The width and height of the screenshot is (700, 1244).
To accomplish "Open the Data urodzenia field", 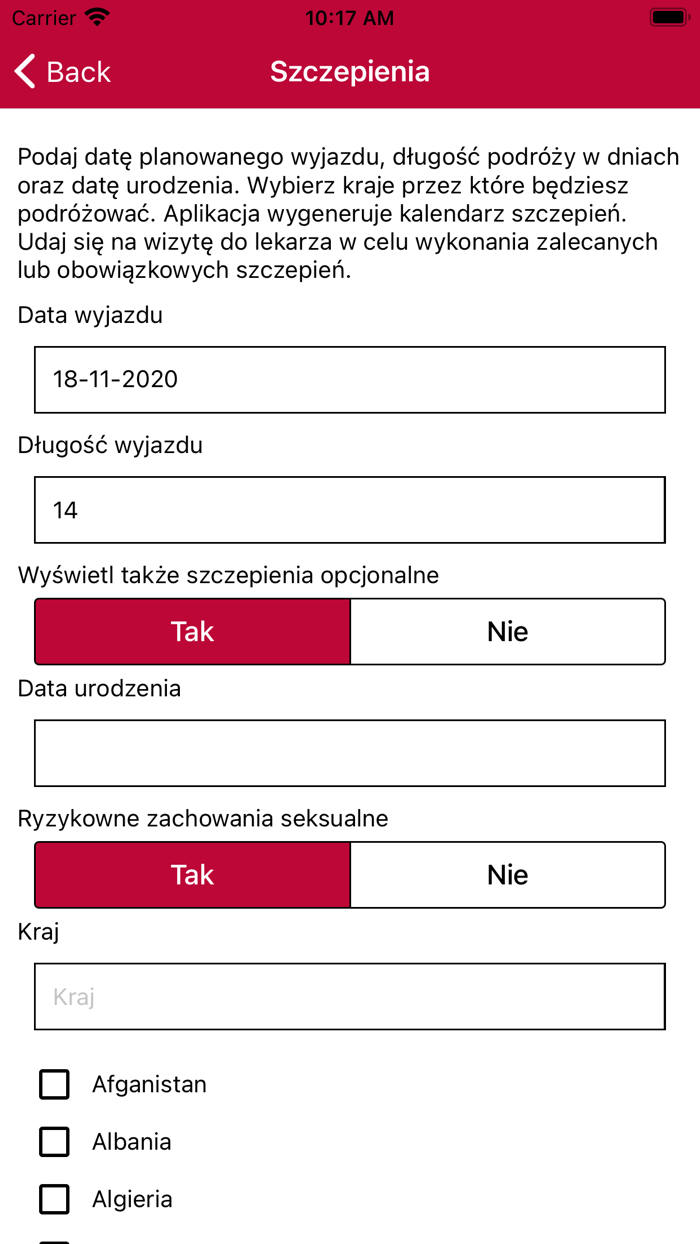I will coord(350,753).
